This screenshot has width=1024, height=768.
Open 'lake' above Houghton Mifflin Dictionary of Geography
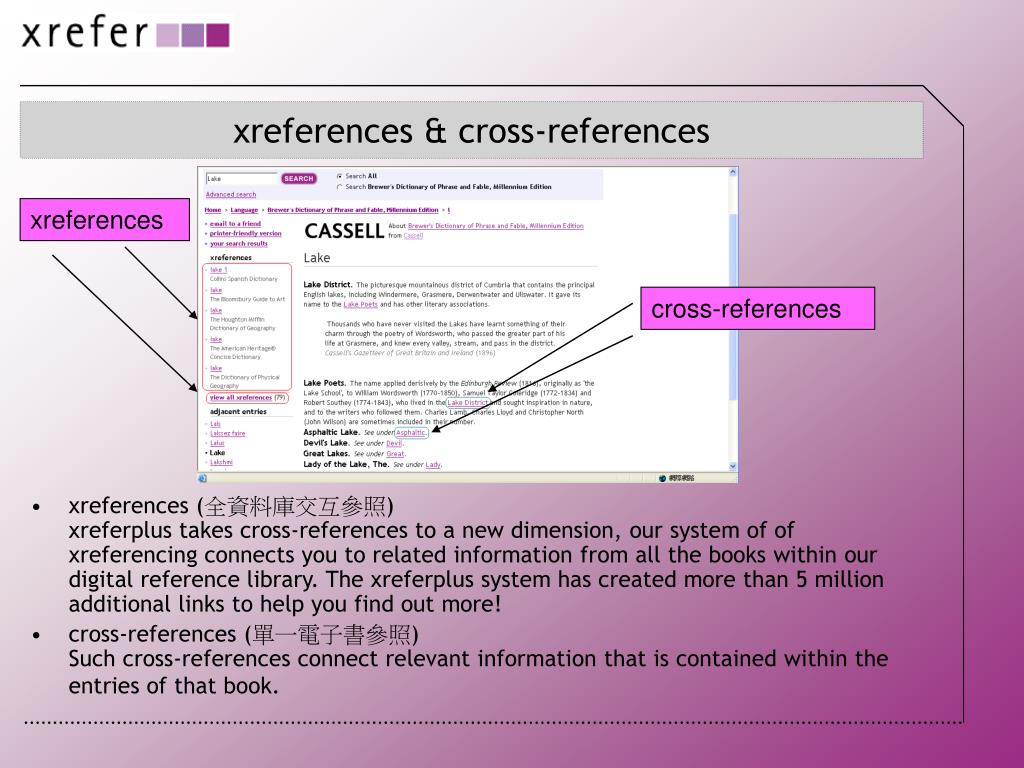pos(216,311)
